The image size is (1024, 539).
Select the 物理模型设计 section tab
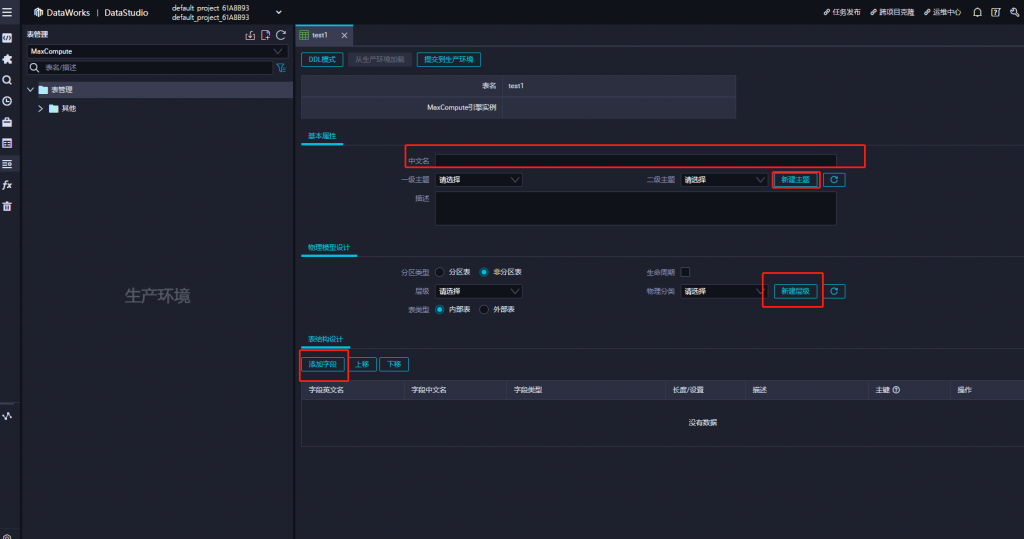(329, 248)
